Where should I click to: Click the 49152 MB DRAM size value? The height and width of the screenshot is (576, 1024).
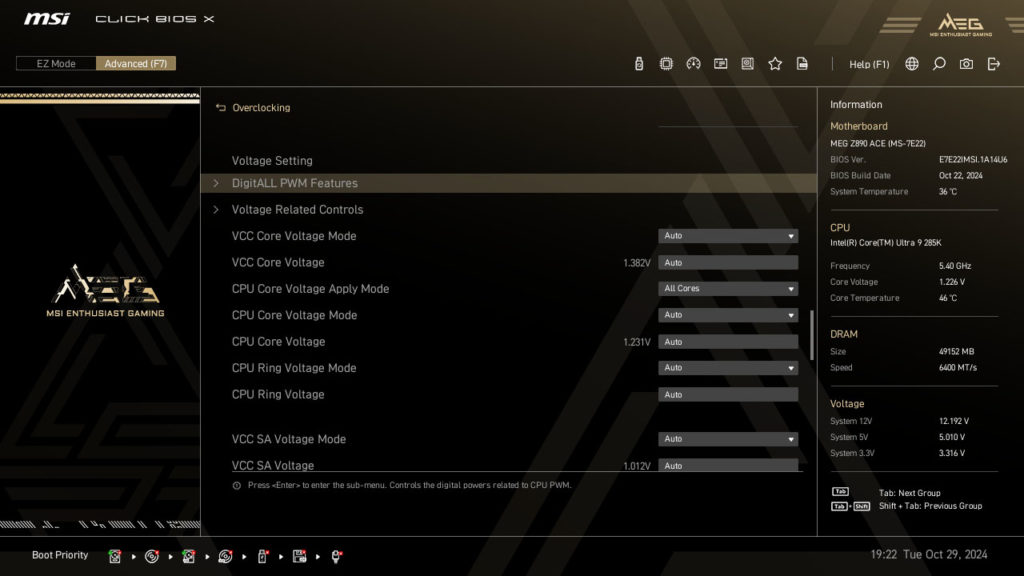pyautogui.click(x=956, y=351)
